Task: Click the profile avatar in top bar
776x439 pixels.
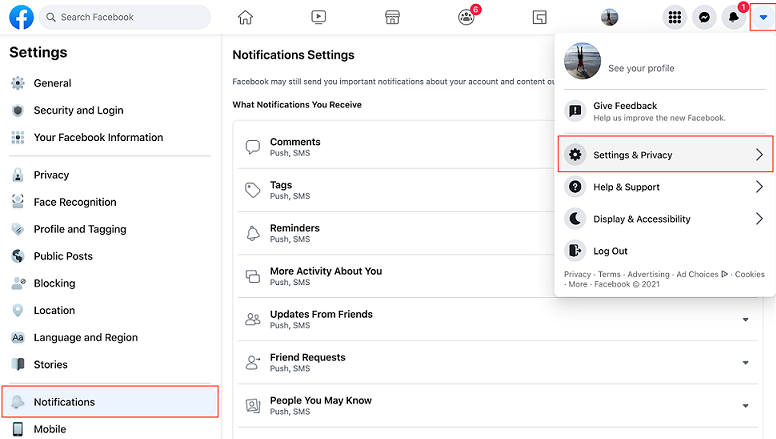Action: point(610,17)
